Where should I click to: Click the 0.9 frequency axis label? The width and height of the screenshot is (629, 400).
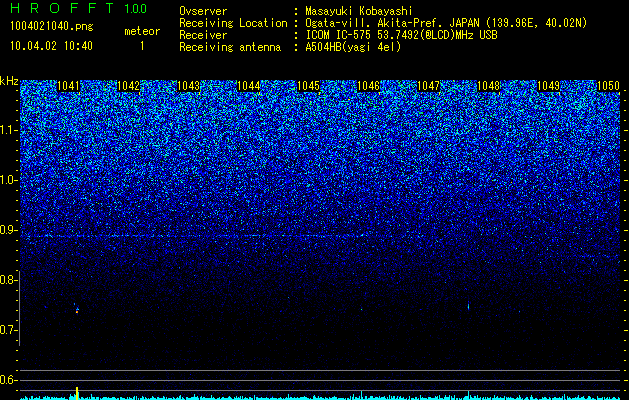pyautogui.click(x=8, y=230)
